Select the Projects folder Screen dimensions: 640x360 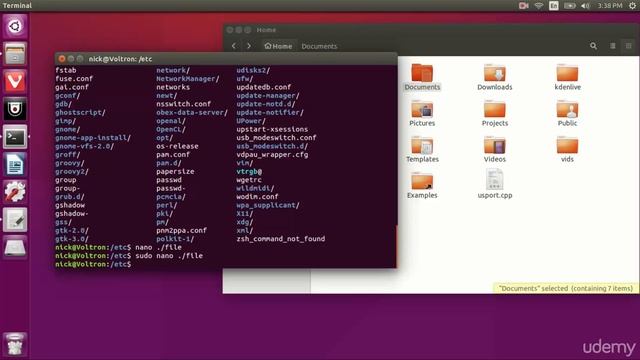point(495,113)
